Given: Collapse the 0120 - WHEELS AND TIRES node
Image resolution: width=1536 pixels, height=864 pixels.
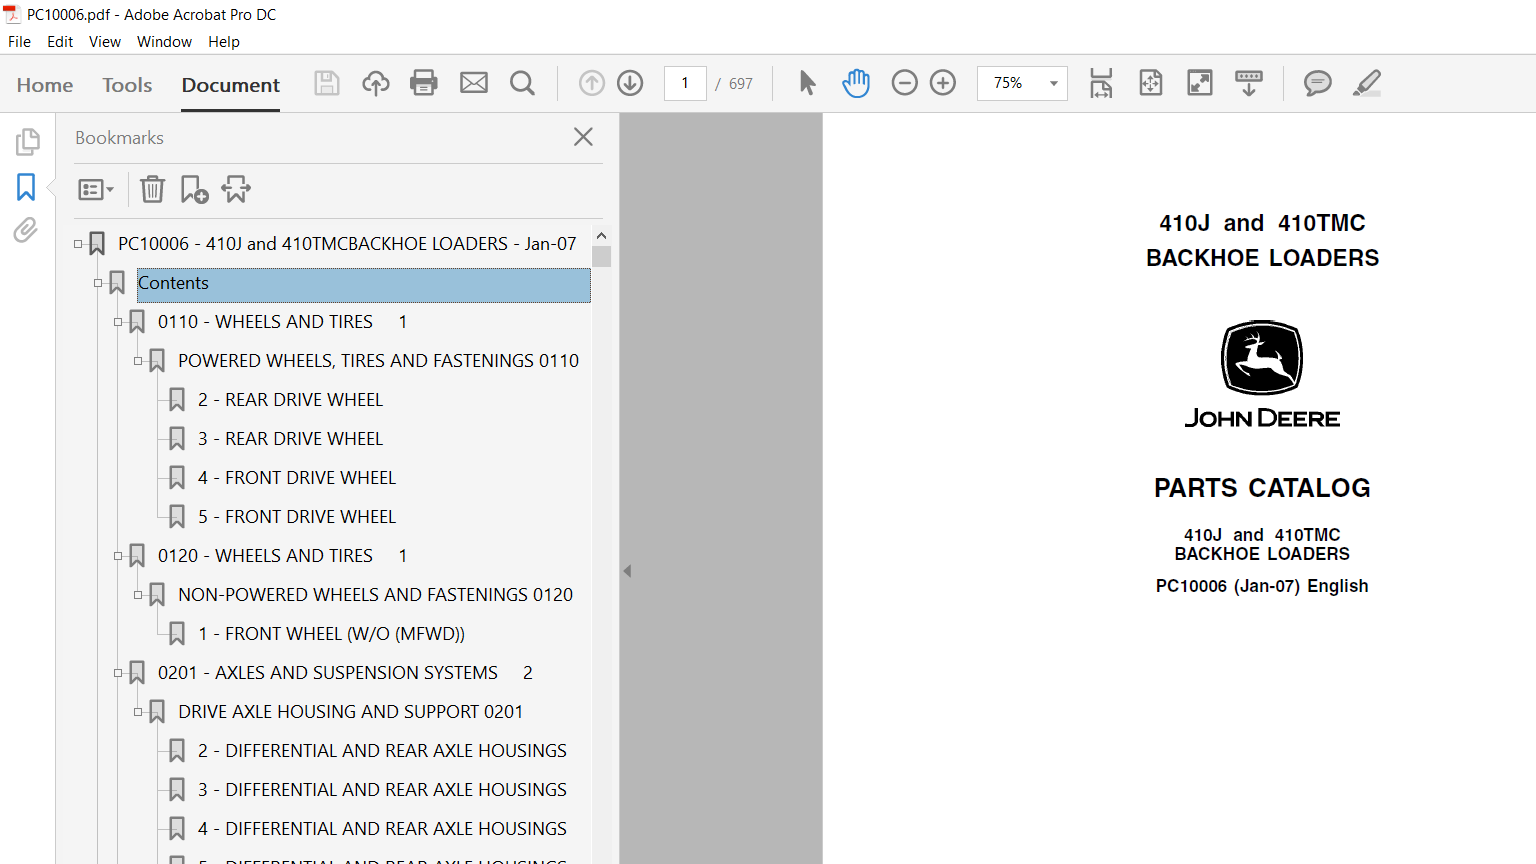Looking at the screenshot, I should point(118,556).
